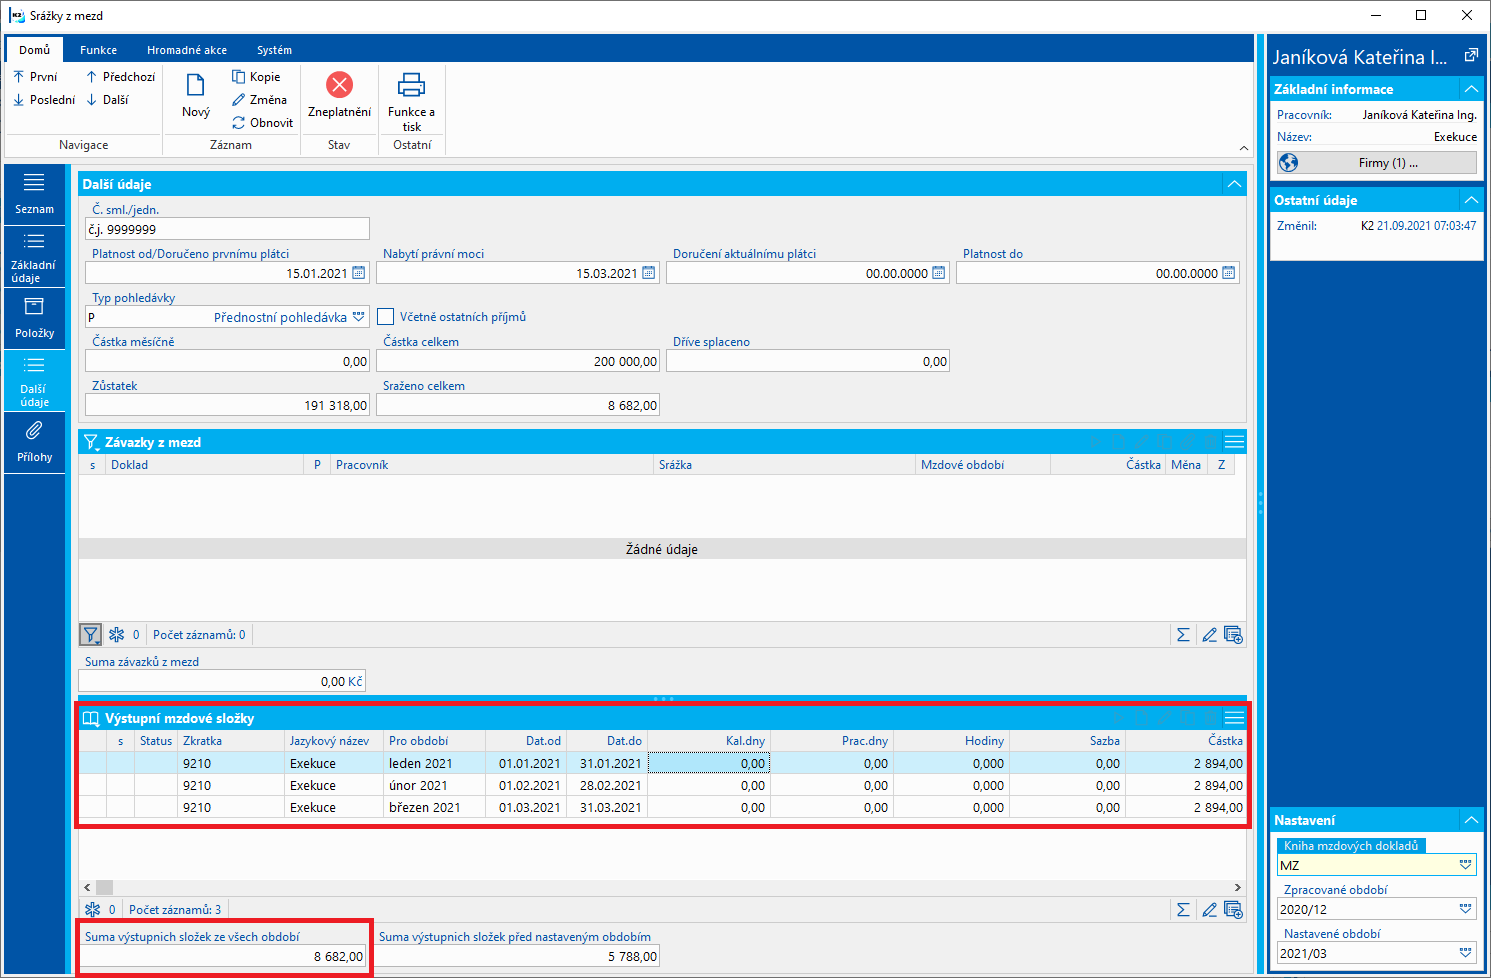Open the Přílohy attachments sidebar icon
Viewport: 1491px width, 978px height.
point(34,431)
